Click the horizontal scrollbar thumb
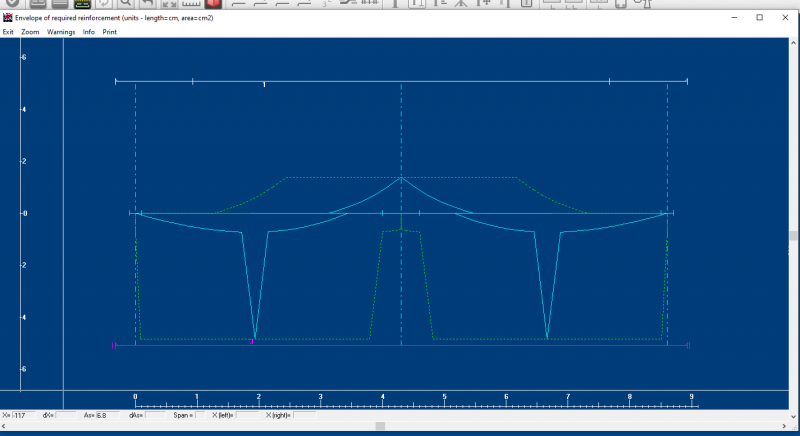800x436 pixels. point(380,426)
